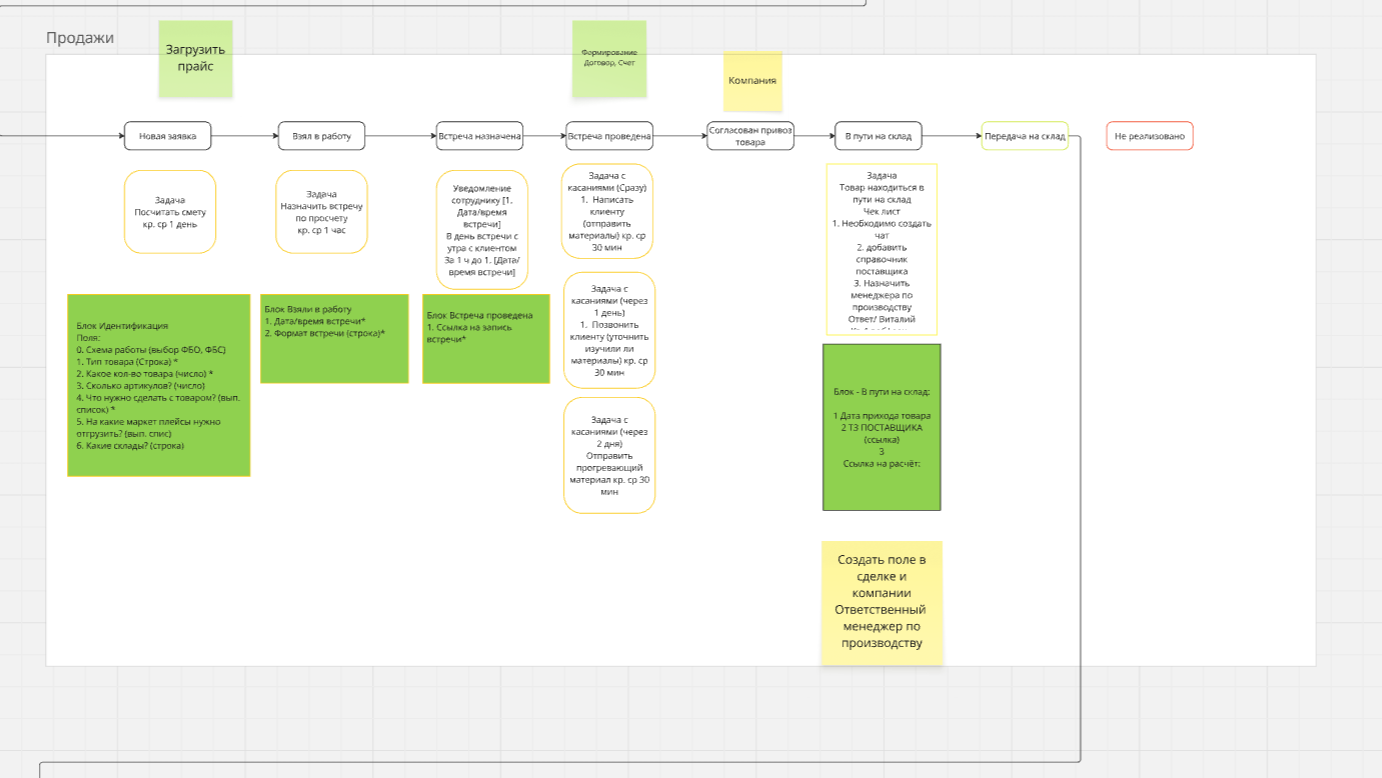1382x778 pixels.
Task: Select the 'Отправить прогревающий материал' task bubble
Action: point(610,456)
